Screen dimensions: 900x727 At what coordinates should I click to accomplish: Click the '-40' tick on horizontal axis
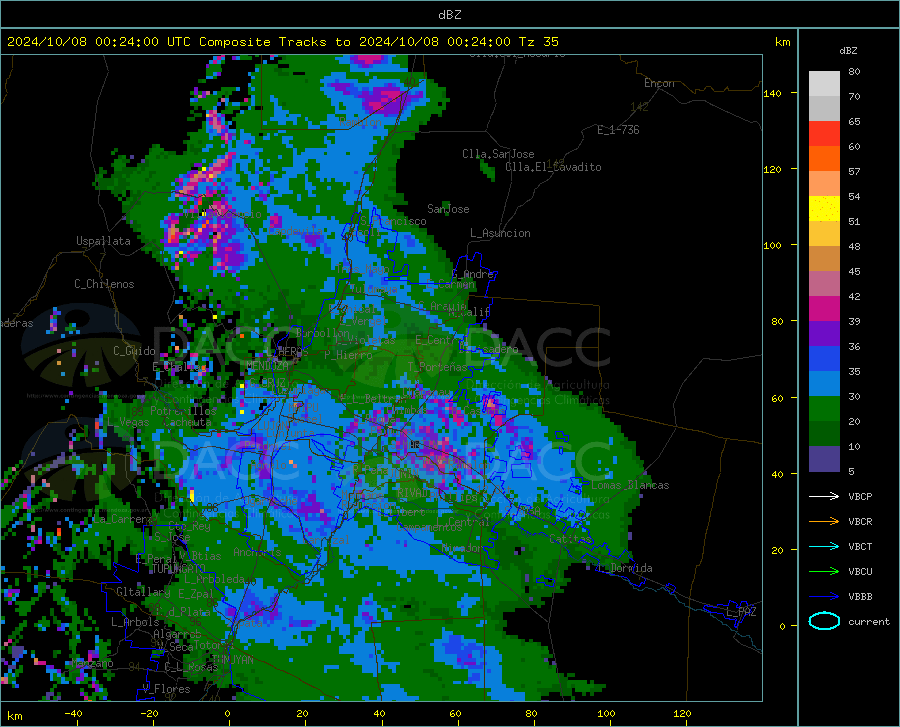pyautogui.click(x=73, y=714)
